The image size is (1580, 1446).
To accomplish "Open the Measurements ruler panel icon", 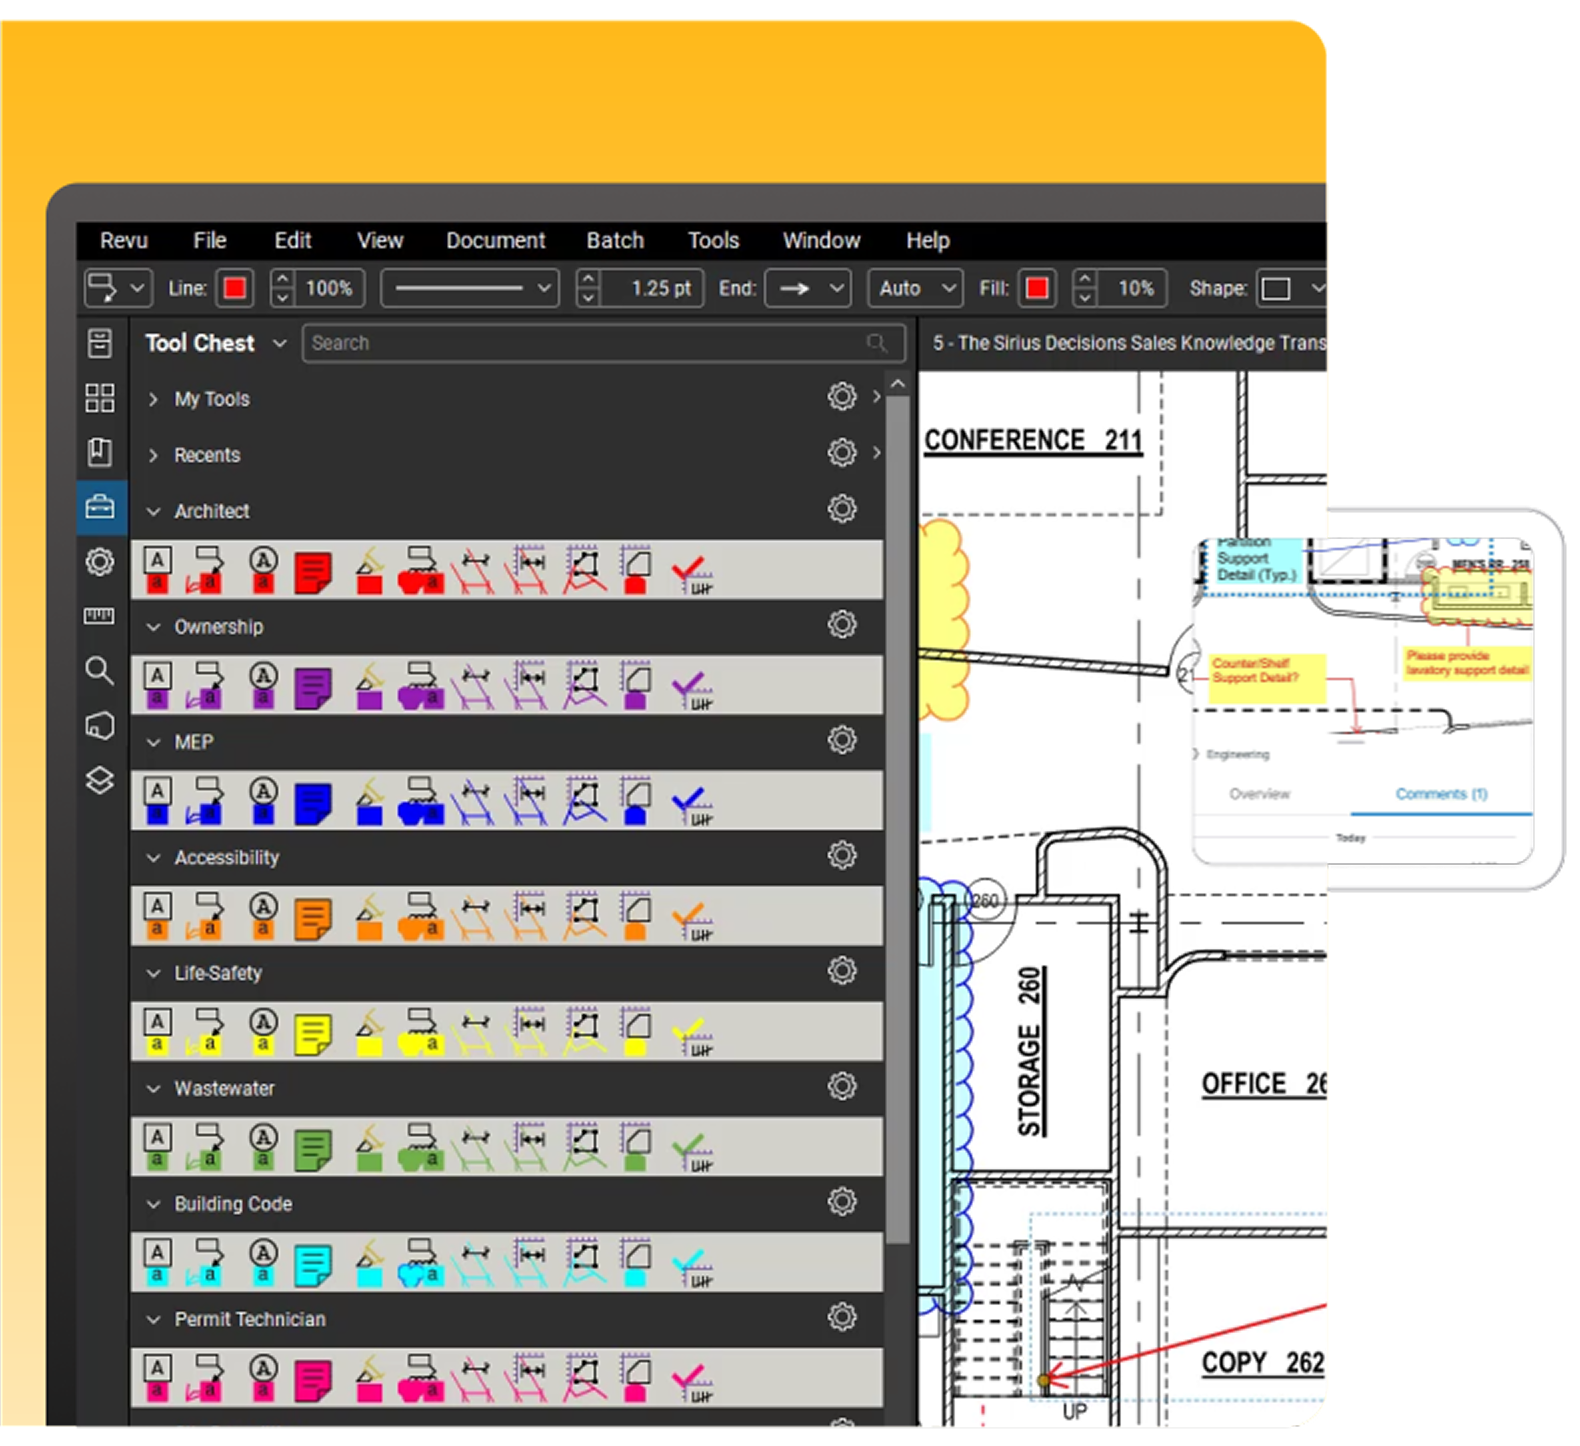I will pyautogui.click(x=100, y=616).
